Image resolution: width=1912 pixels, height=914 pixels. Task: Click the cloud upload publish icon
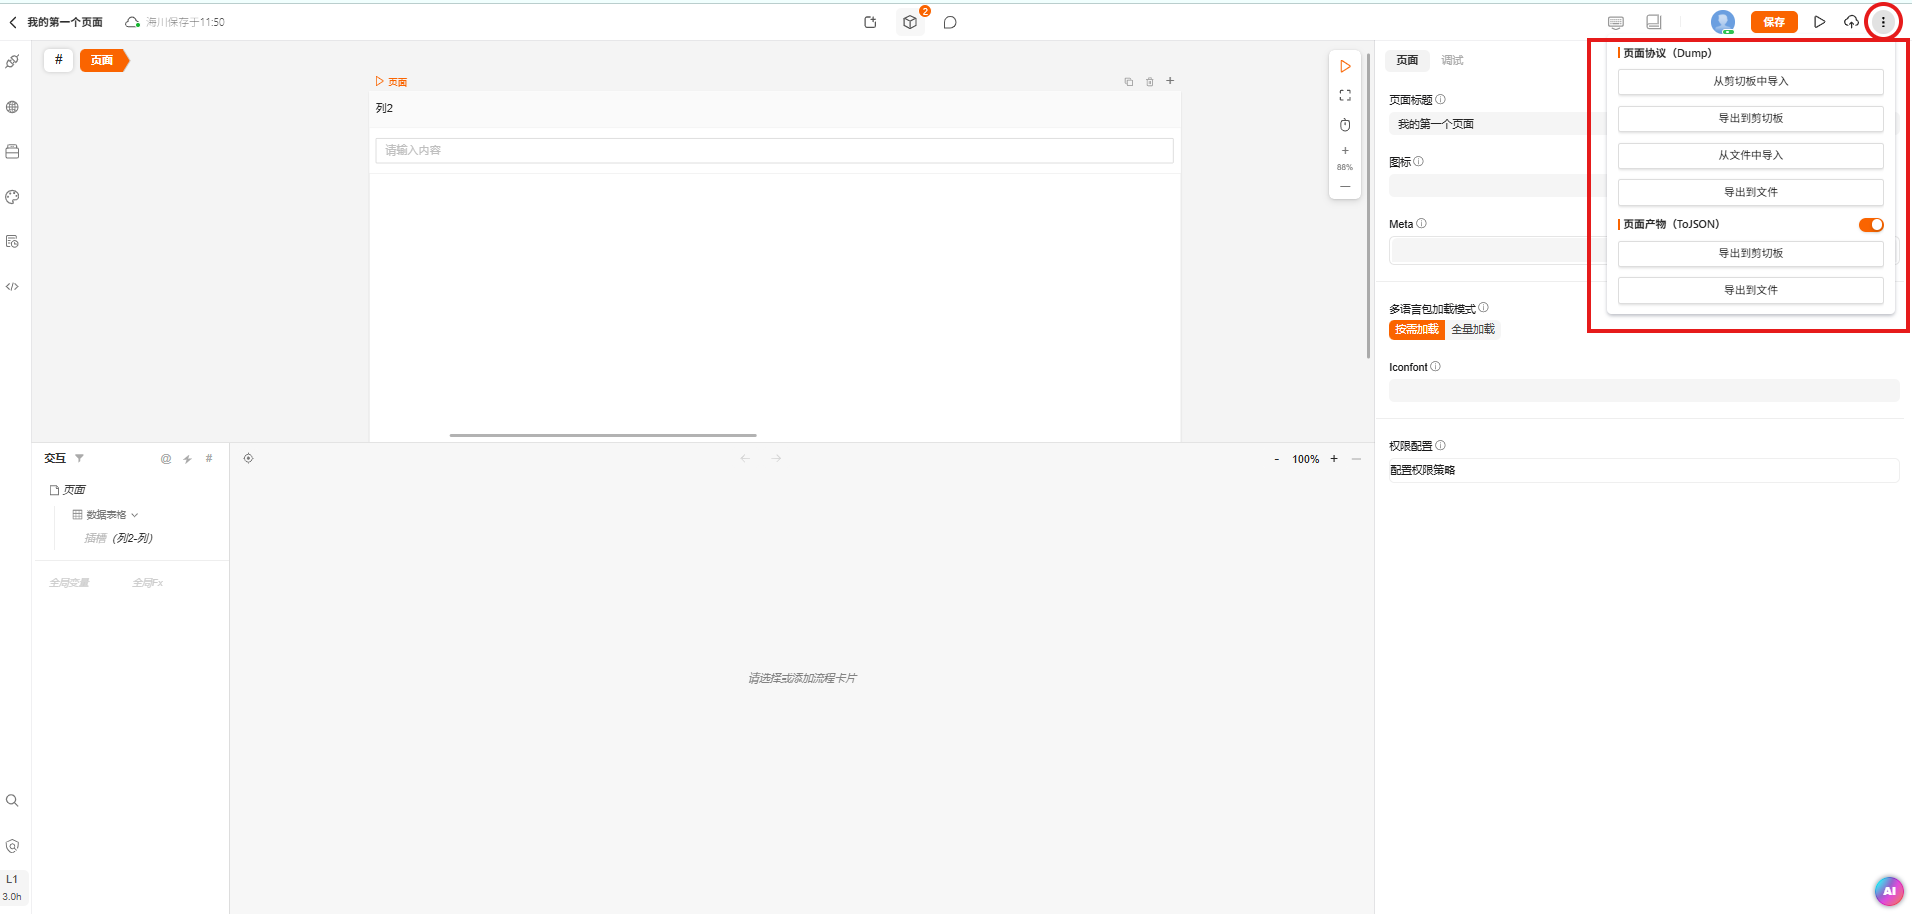click(1851, 22)
